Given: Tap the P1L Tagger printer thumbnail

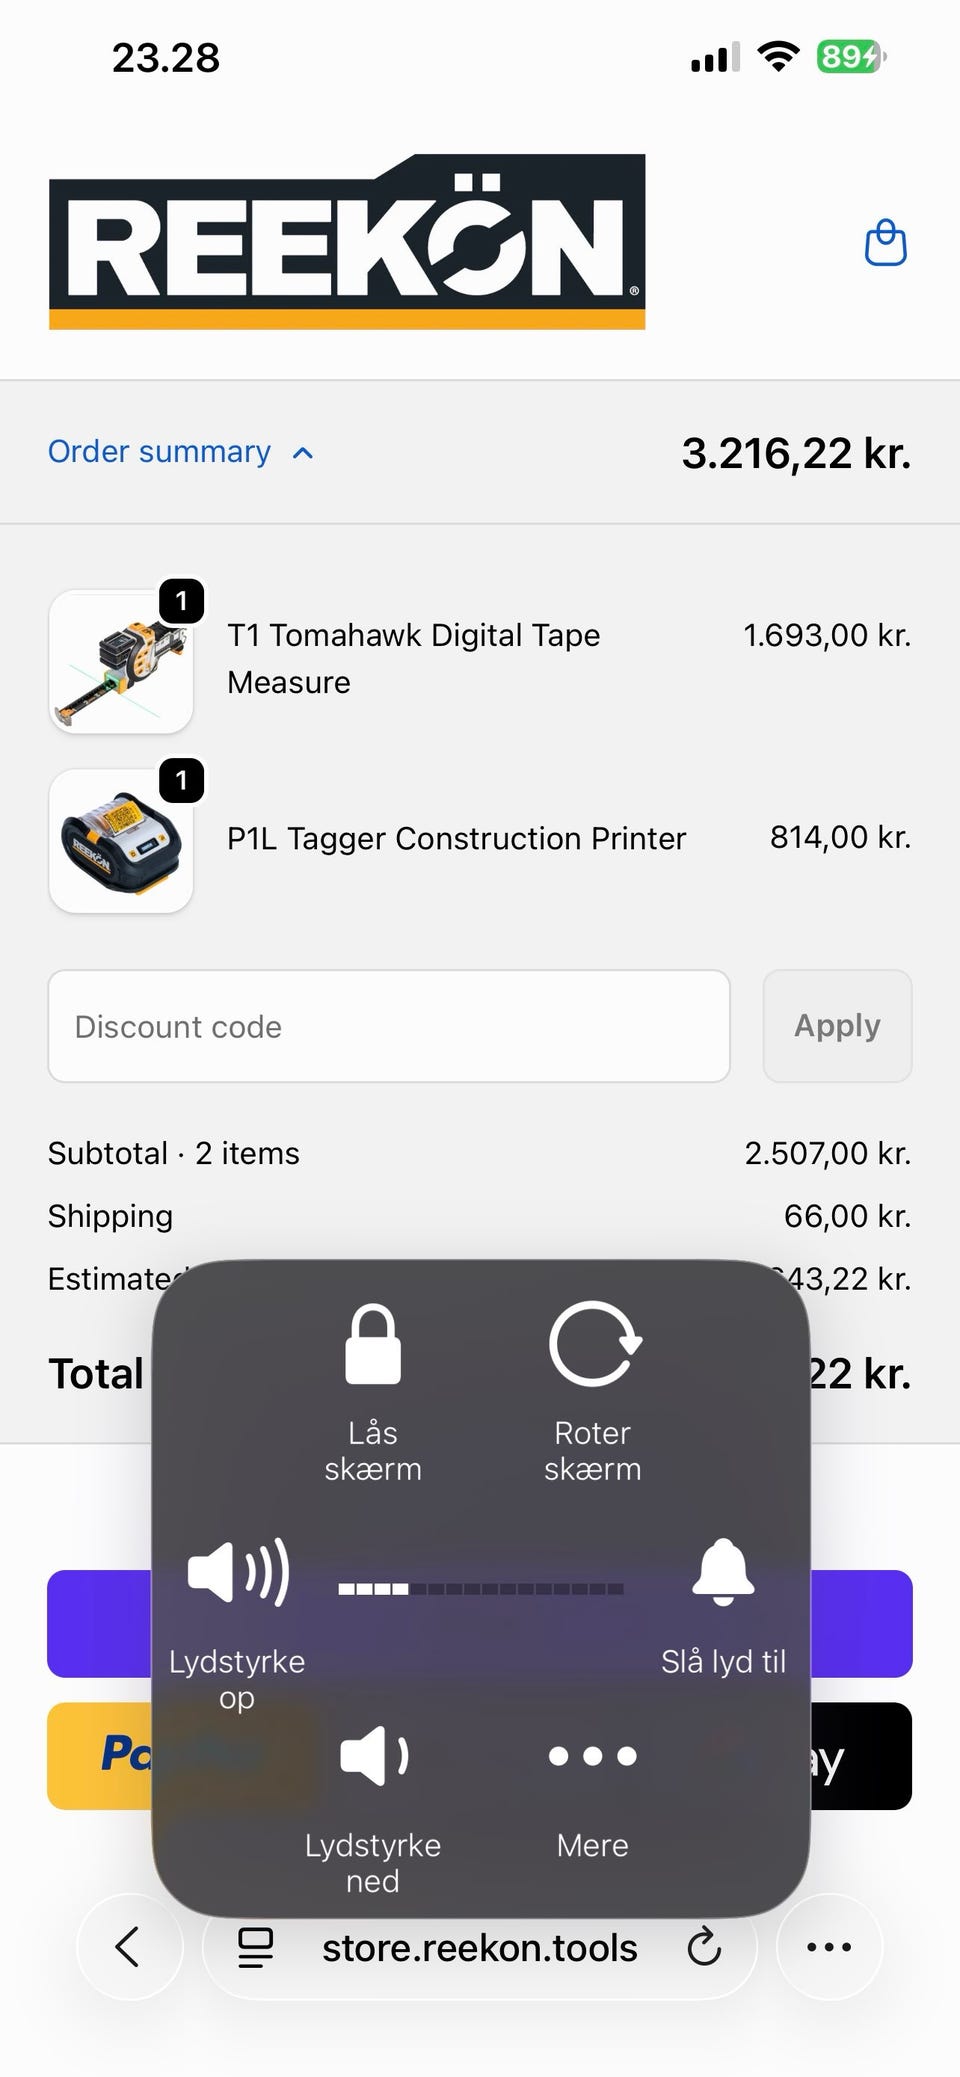Looking at the screenshot, I should 121,840.
